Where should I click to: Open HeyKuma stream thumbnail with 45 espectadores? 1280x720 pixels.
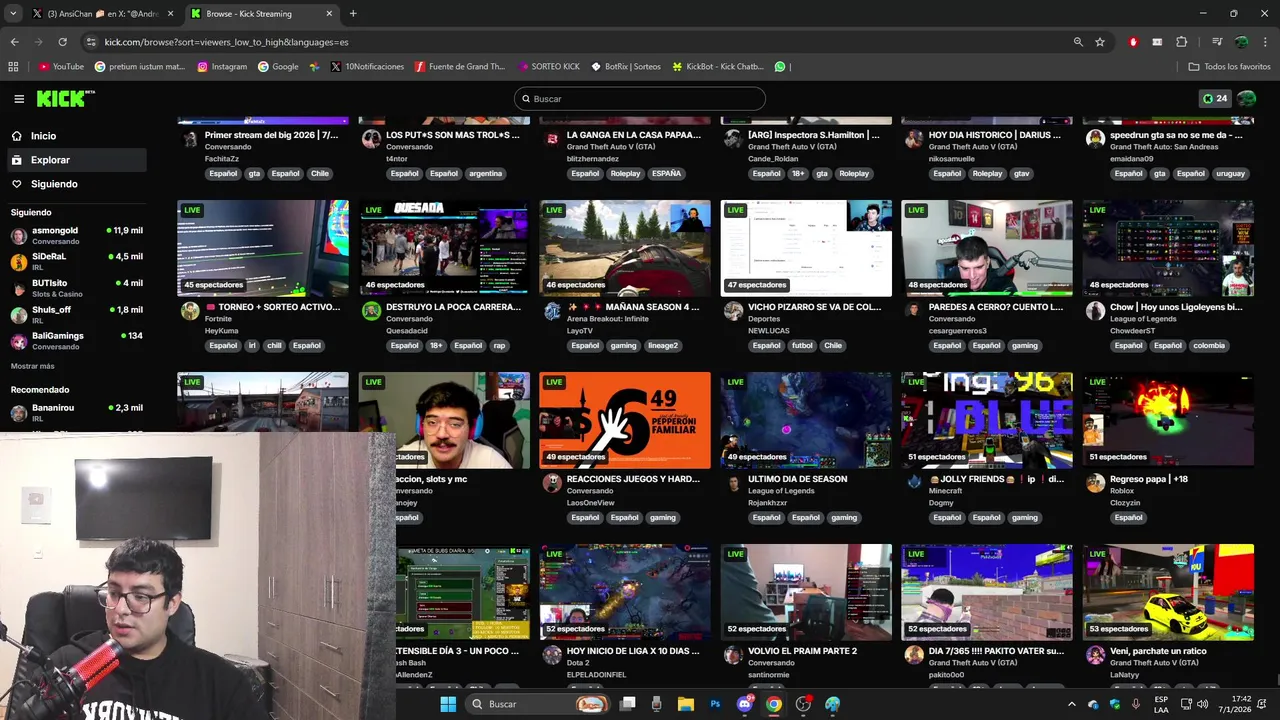tap(263, 248)
